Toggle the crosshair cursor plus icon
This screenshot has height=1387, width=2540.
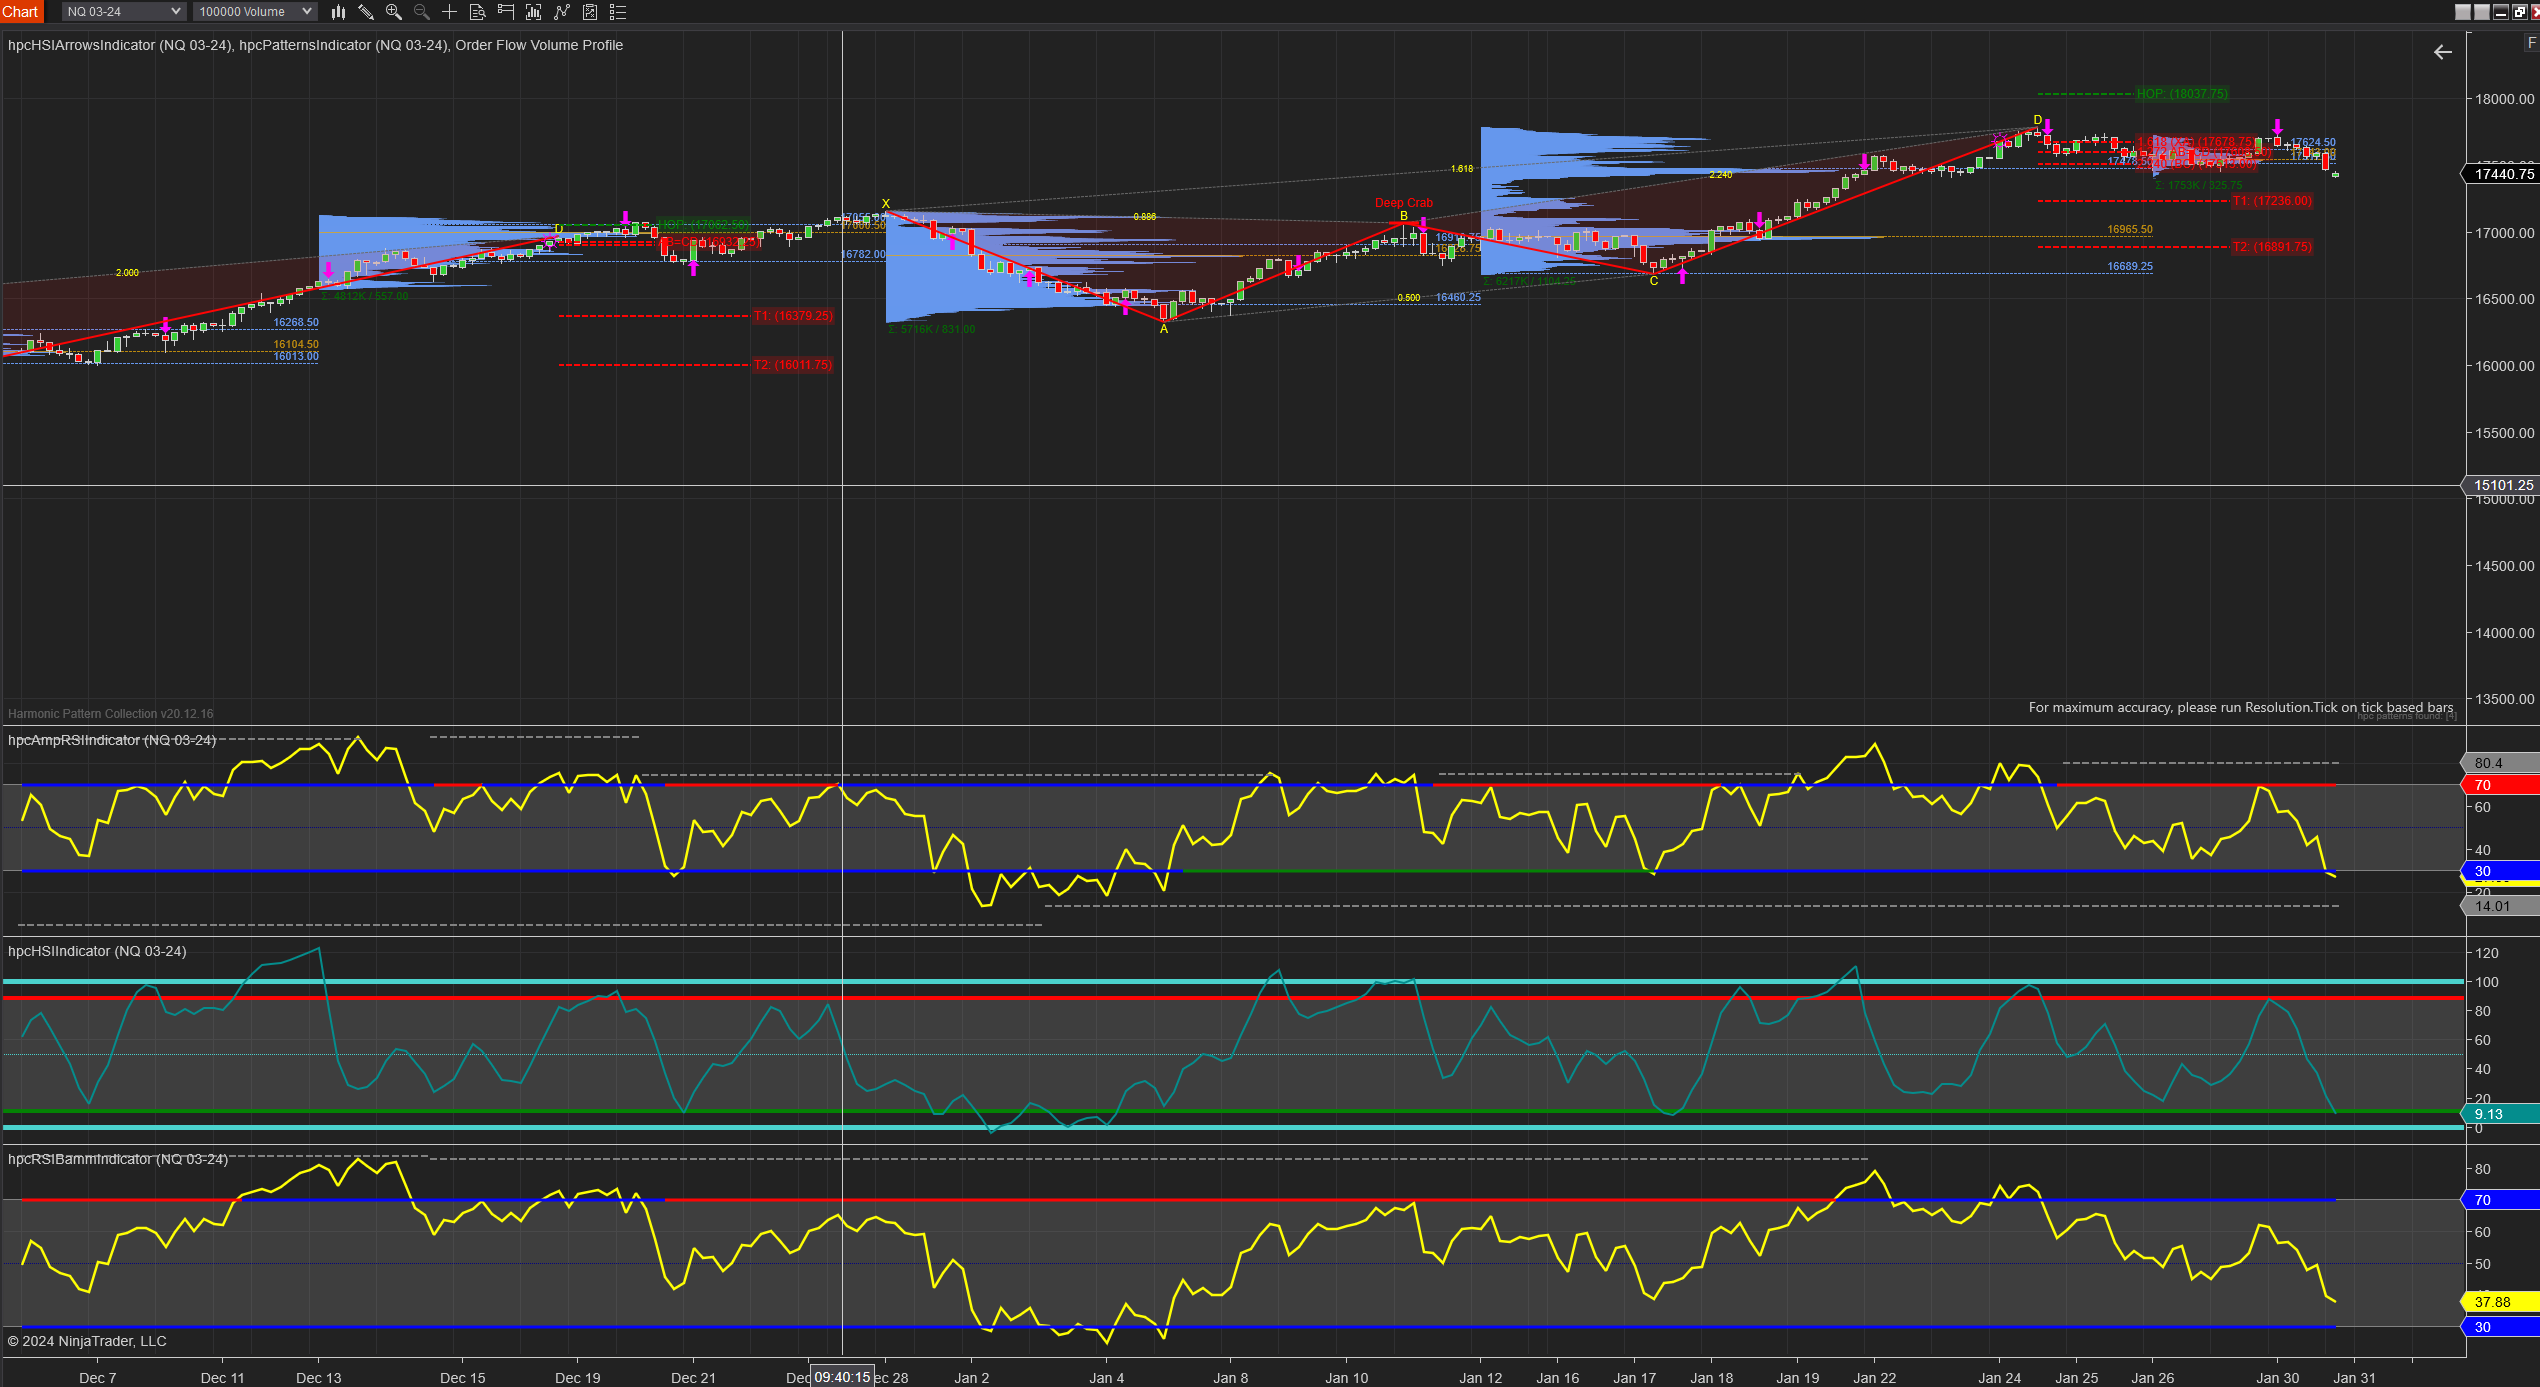[x=450, y=12]
